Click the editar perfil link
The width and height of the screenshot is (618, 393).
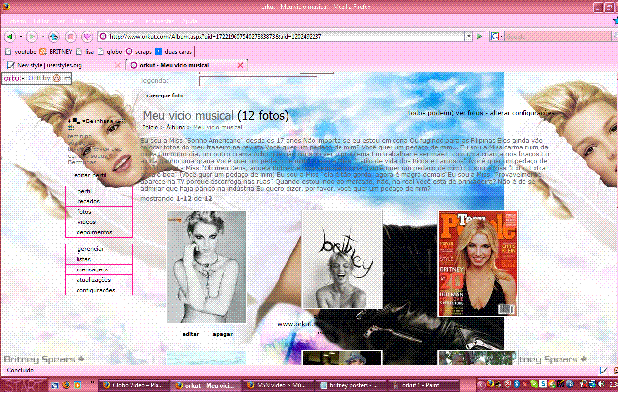pos(90,175)
